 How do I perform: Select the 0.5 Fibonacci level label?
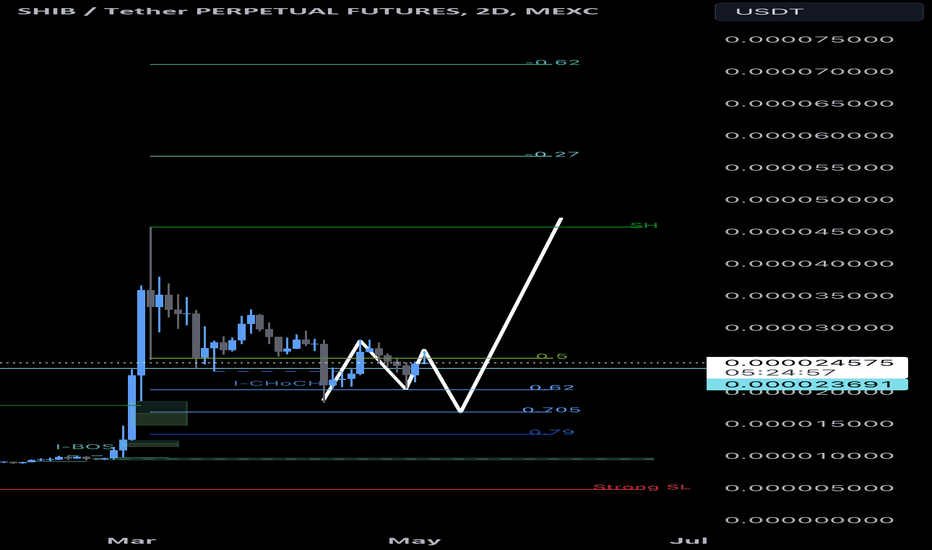pyautogui.click(x=552, y=357)
